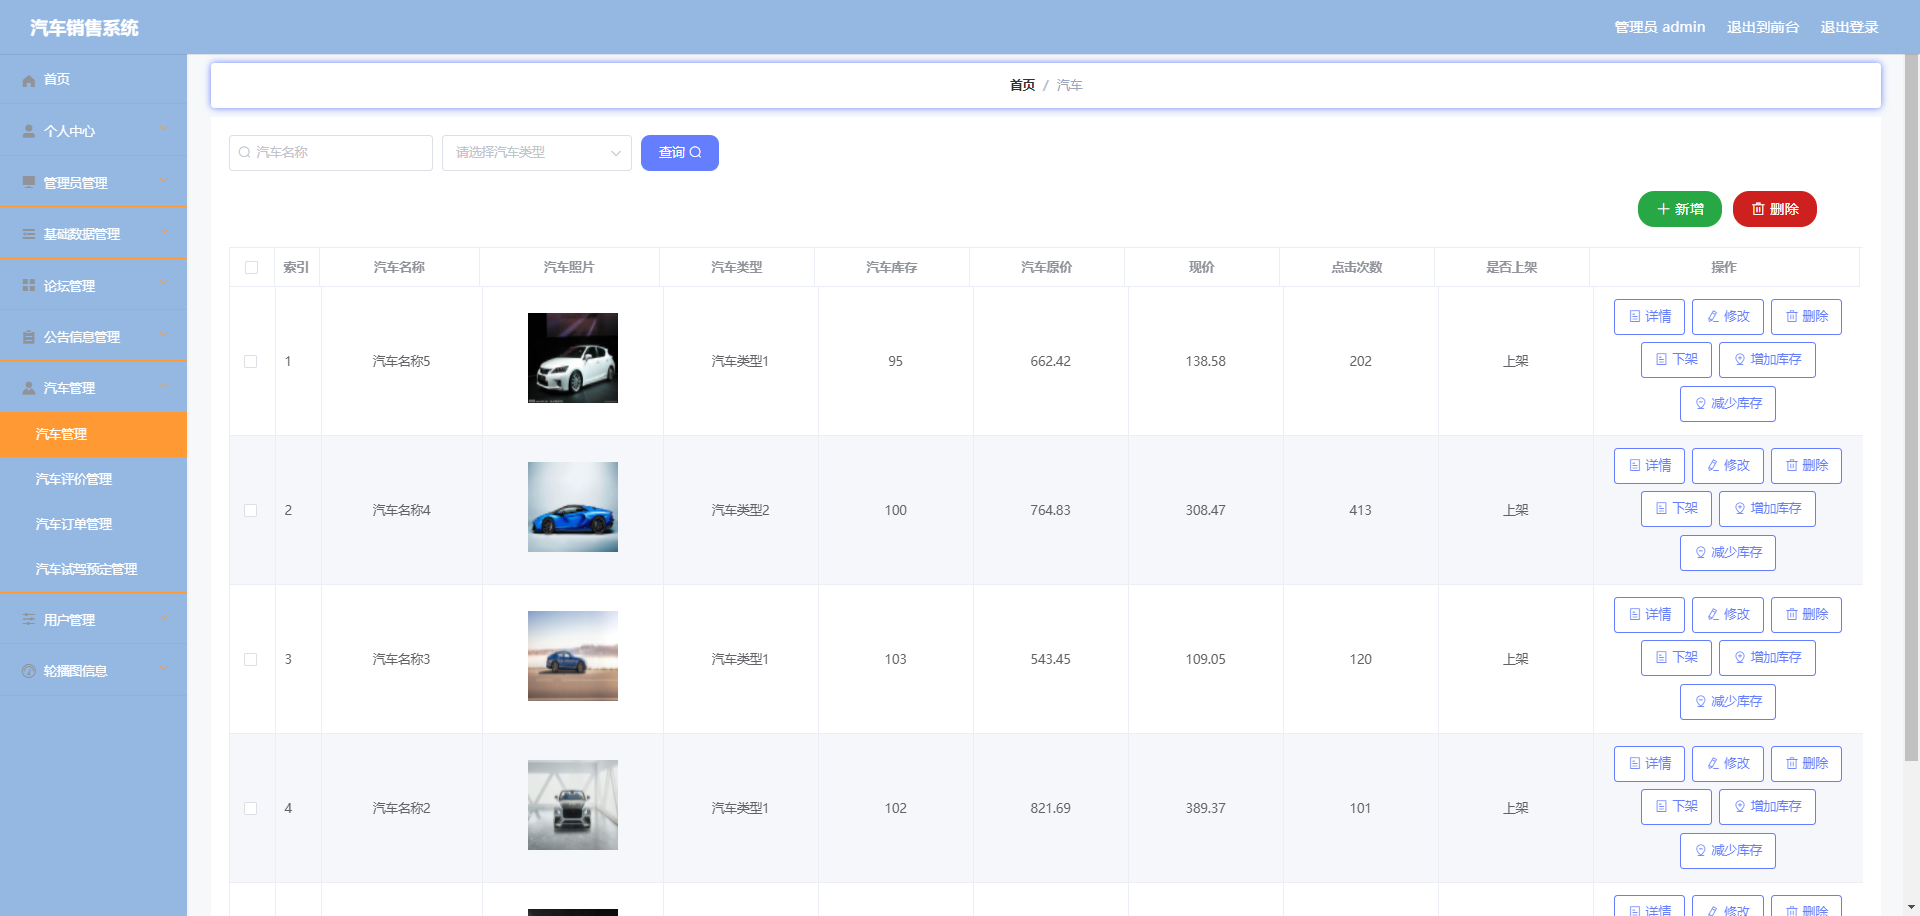Screen dimensions: 1920x916
Task: Click the pencil icon on 修改 for 汽车名称4
Action: click(1713, 465)
